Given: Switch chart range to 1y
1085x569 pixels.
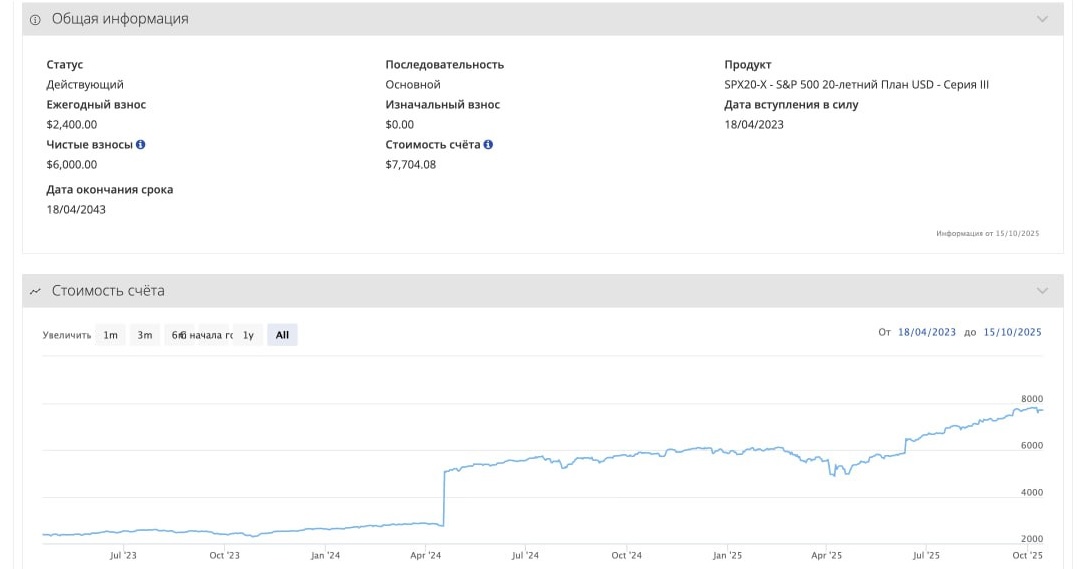Looking at the screenshot, I should 248,335.
